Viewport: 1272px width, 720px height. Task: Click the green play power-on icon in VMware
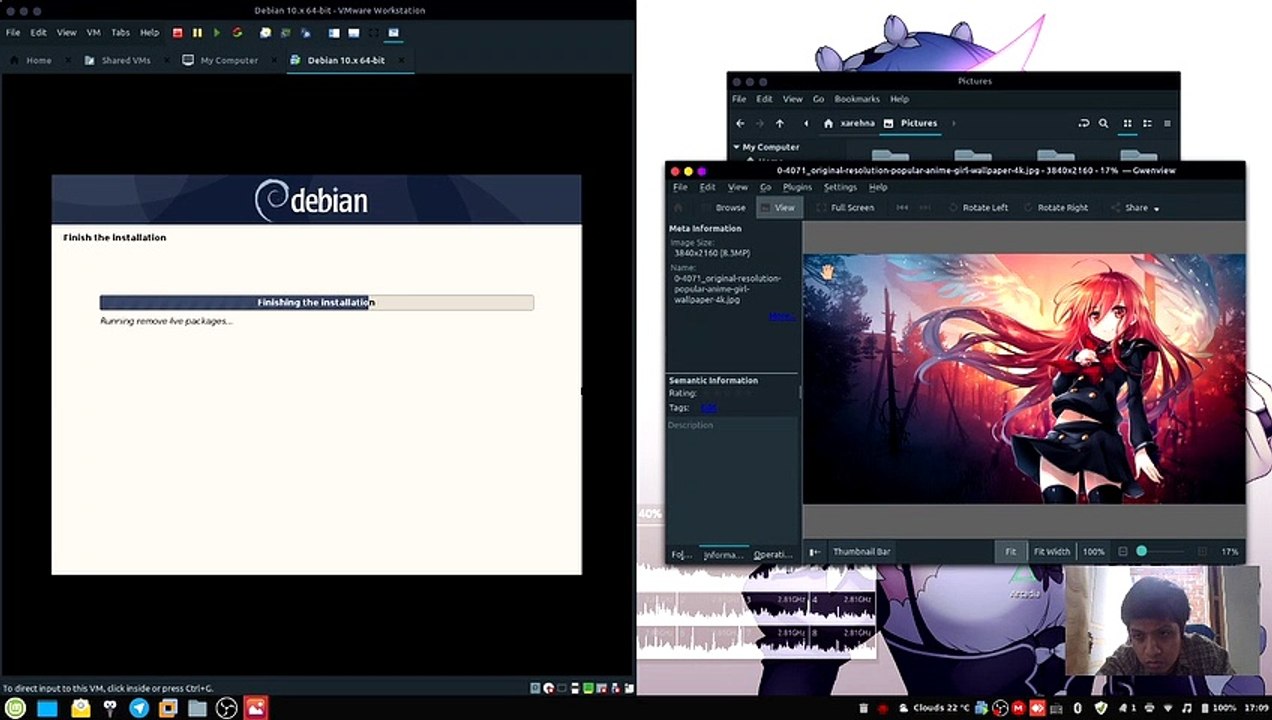tap(217, 32)
